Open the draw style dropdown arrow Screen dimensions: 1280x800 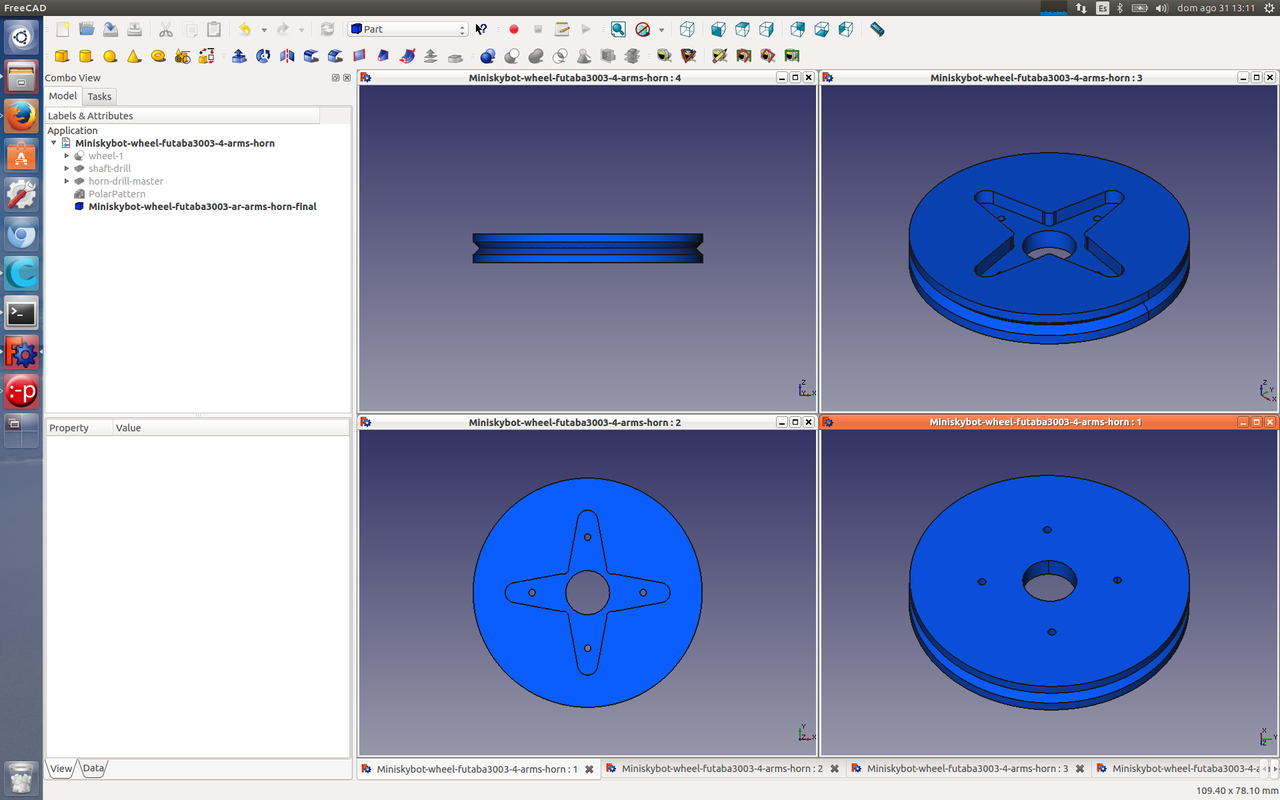click(661, 30)
